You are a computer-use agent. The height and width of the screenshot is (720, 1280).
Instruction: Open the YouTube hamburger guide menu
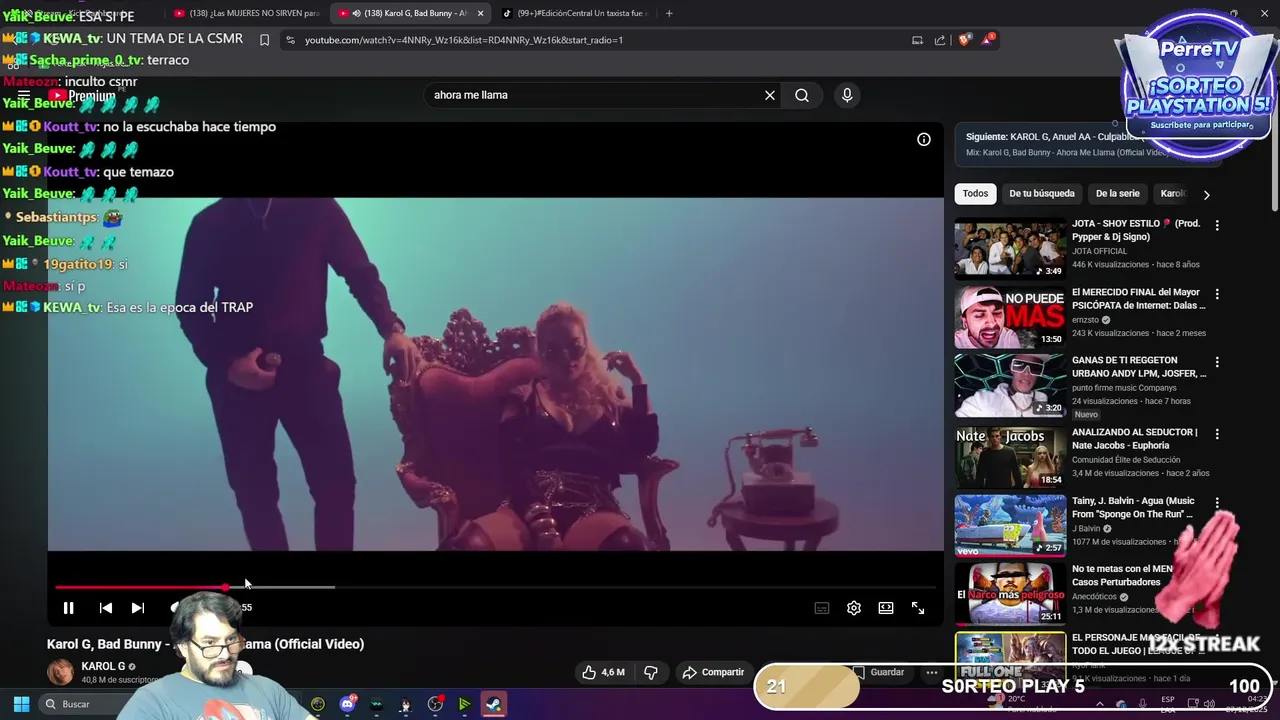tap(24, 95)
